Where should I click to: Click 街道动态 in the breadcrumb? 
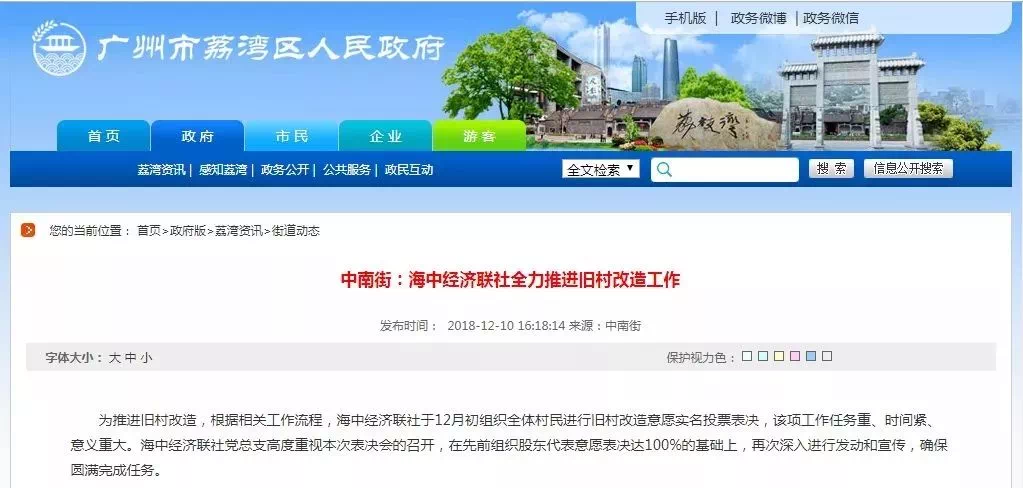(x=296, y=230)
